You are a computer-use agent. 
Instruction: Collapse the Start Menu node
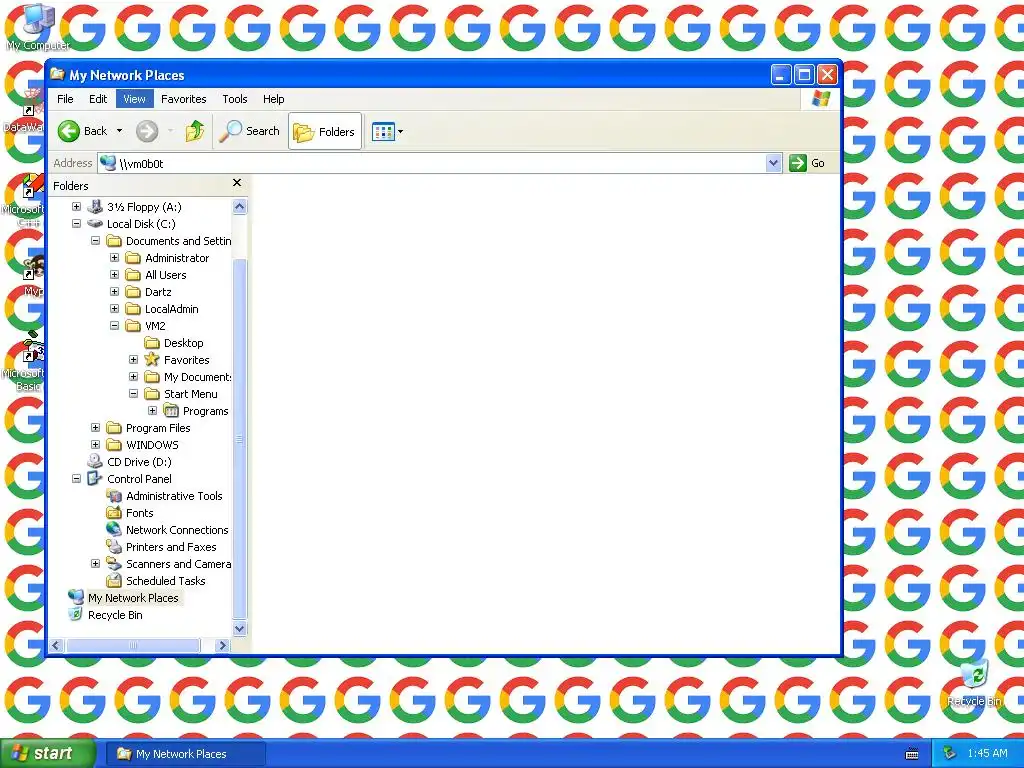coord(133,393)
